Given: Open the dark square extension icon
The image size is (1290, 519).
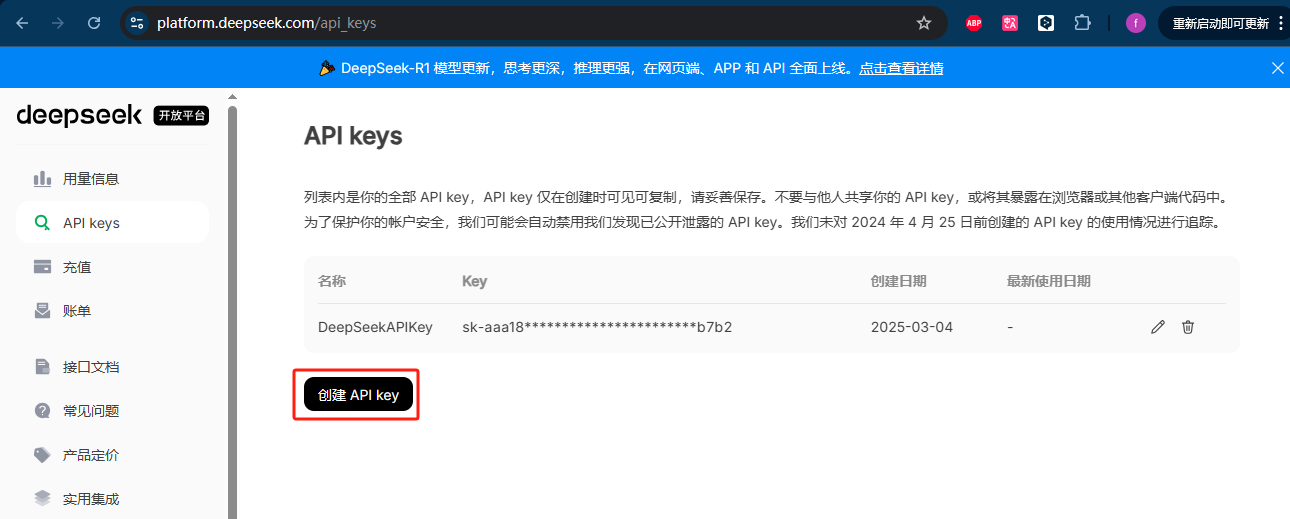Looking at the screenshot, I should click(x=1046, y=23).
